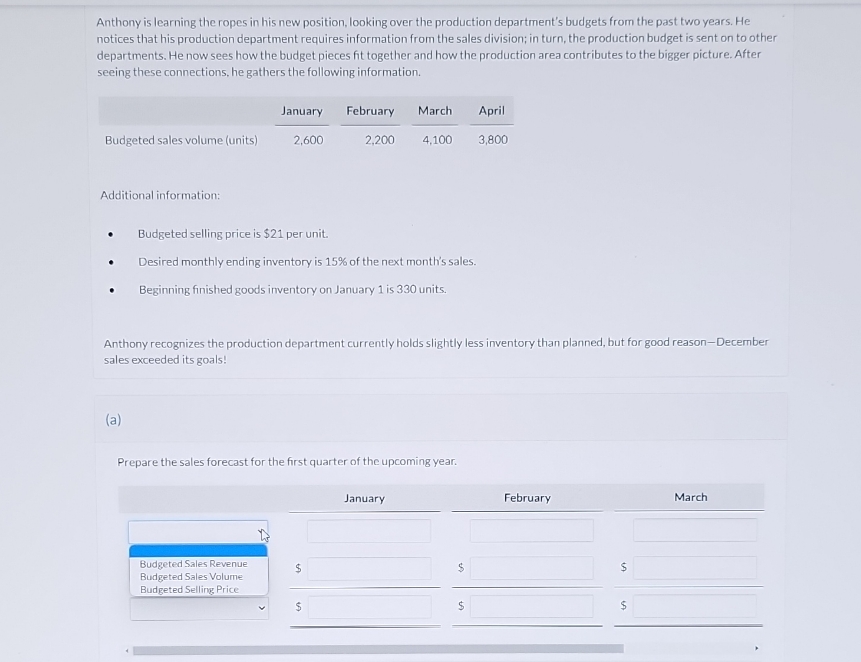This screenshot has width=861, height=662.
Task: Click January second row dollar input
Action: [369, 569]
